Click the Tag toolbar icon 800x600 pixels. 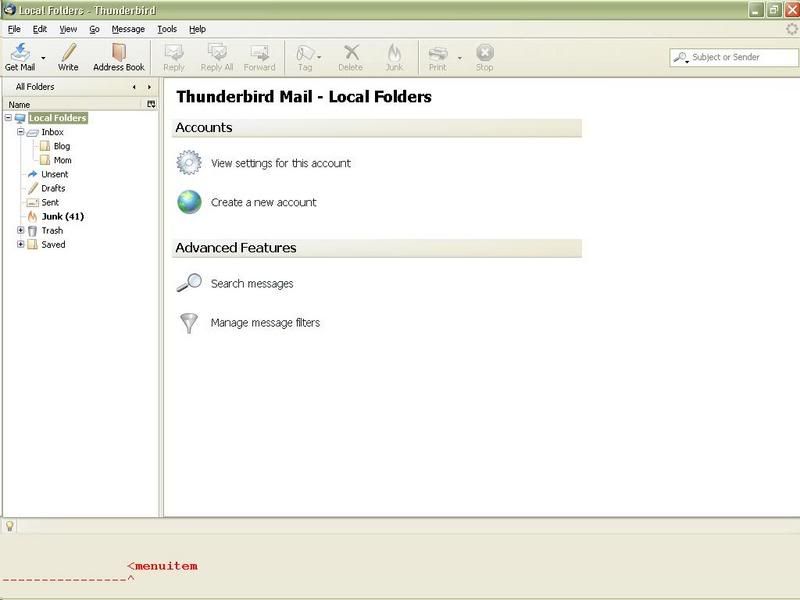point(305,53)
